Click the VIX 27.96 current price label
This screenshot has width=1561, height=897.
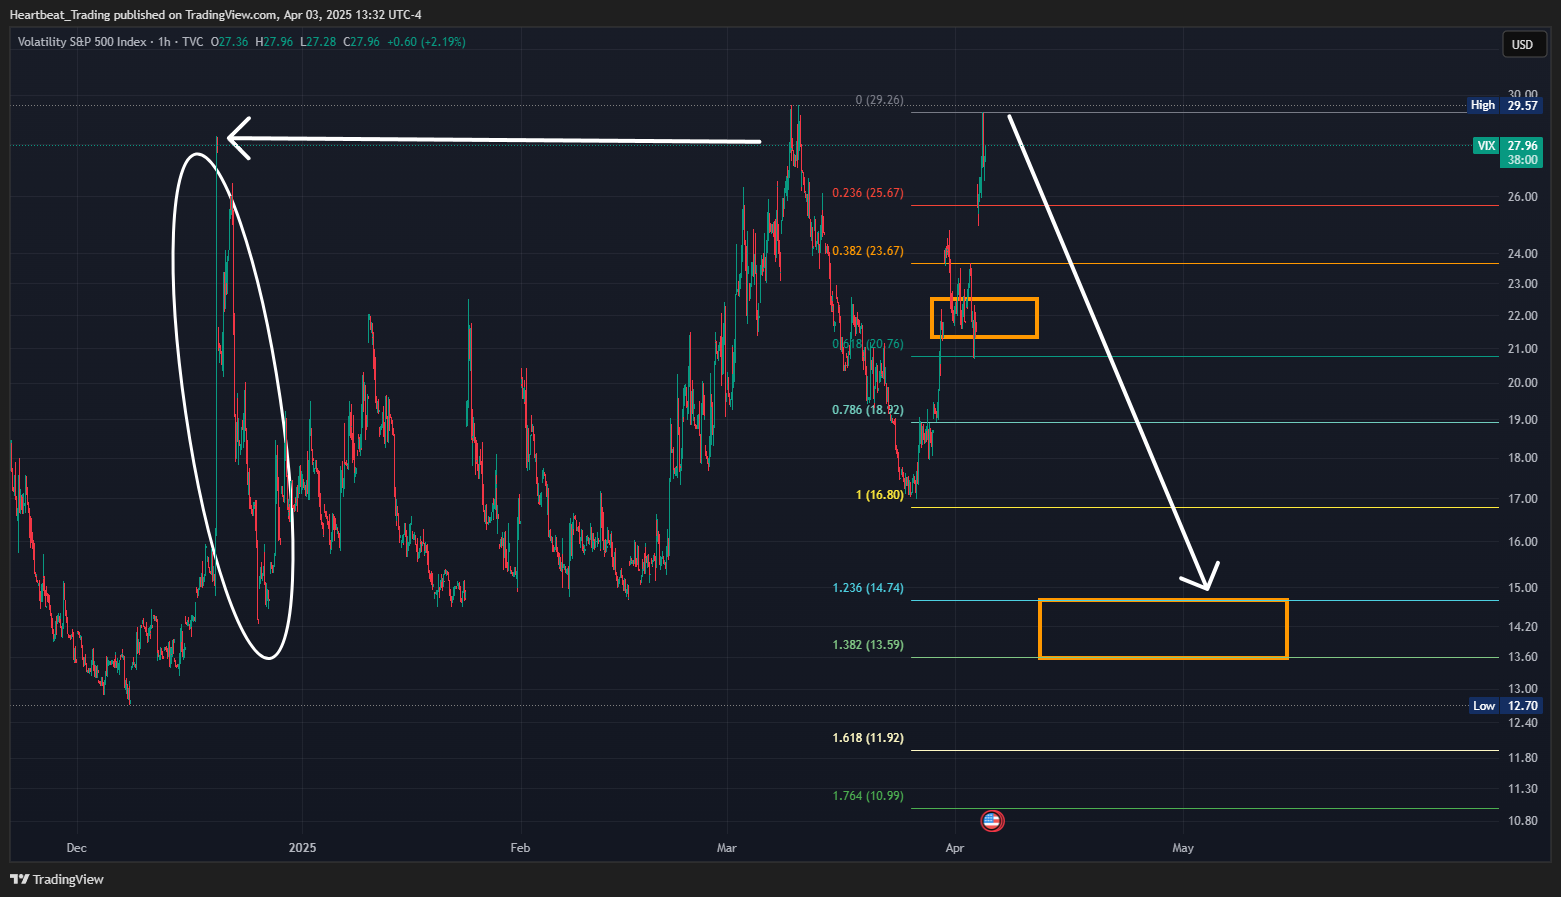1508,152
